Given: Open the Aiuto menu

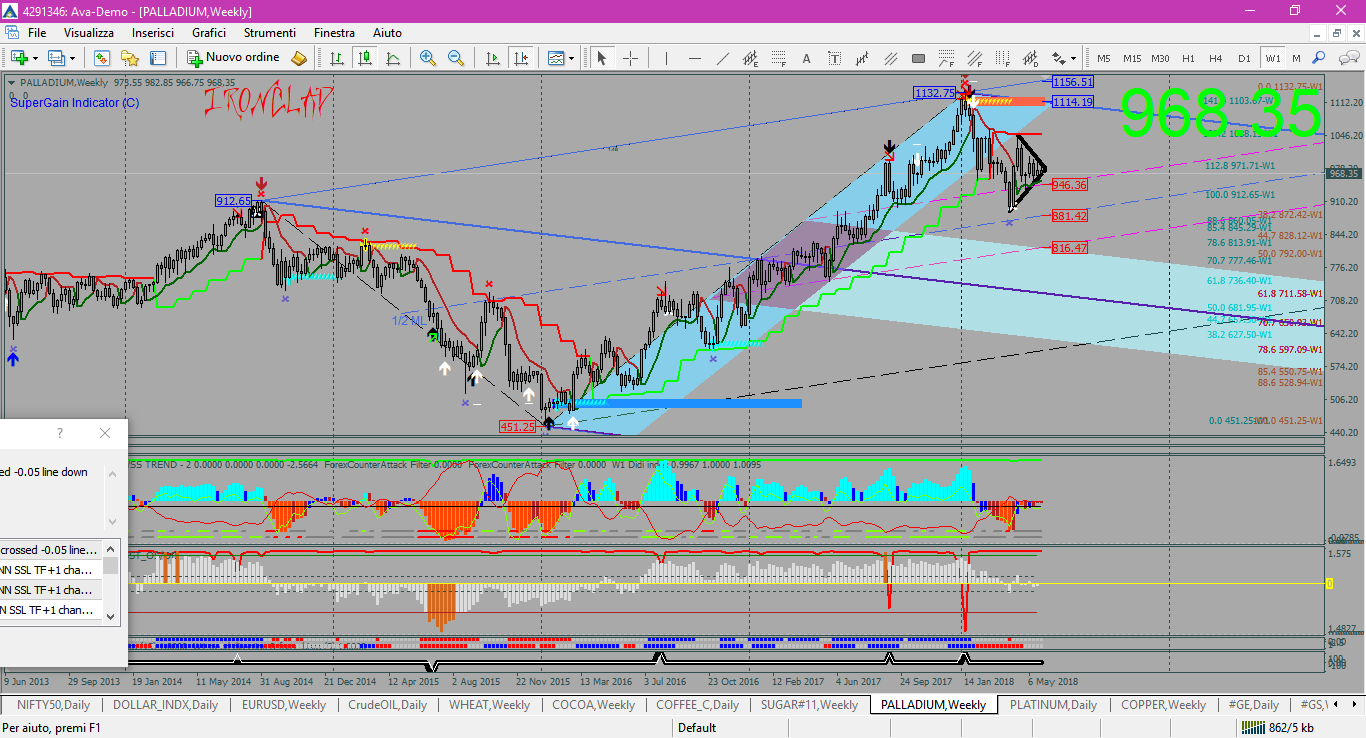Looking at the screenshot, I should coord(387,33).
